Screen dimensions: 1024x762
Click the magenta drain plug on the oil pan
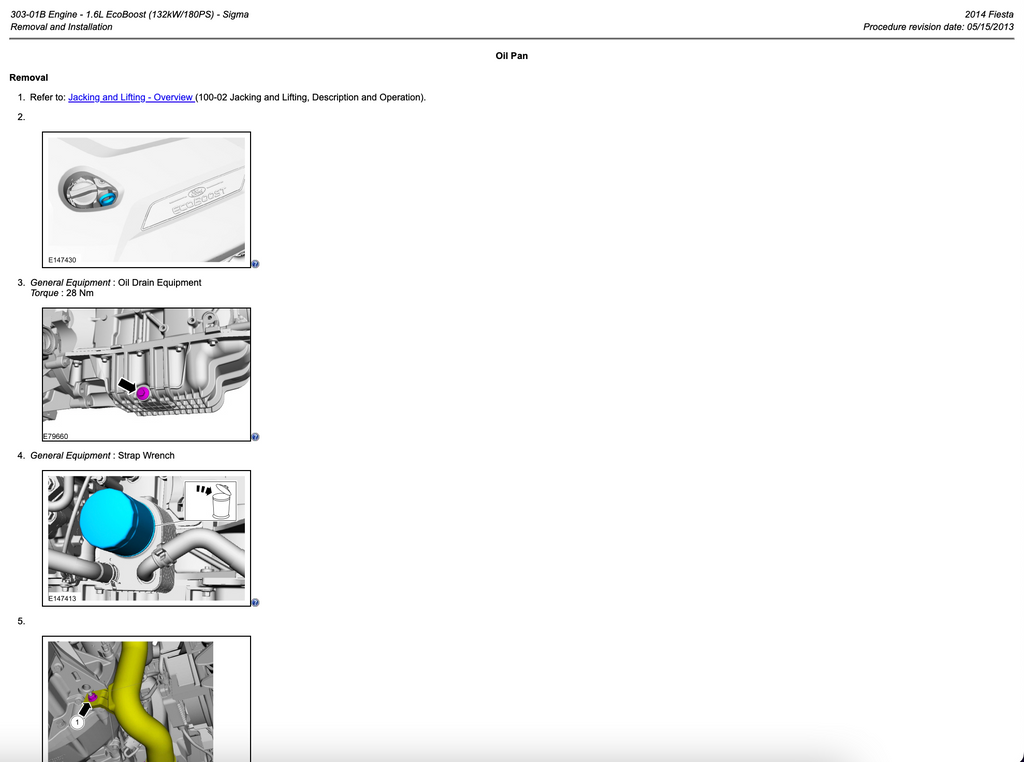[142, 393]
